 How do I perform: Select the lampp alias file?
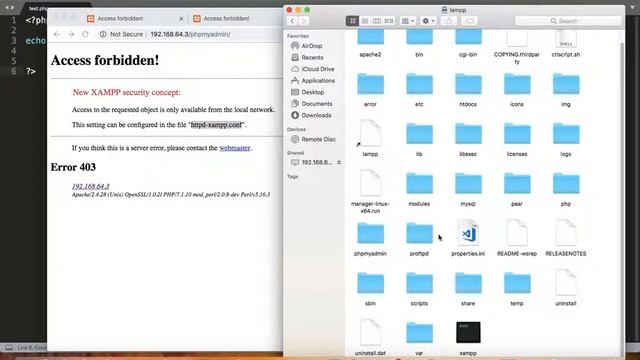pyautogui.click(x=370, y=133)
